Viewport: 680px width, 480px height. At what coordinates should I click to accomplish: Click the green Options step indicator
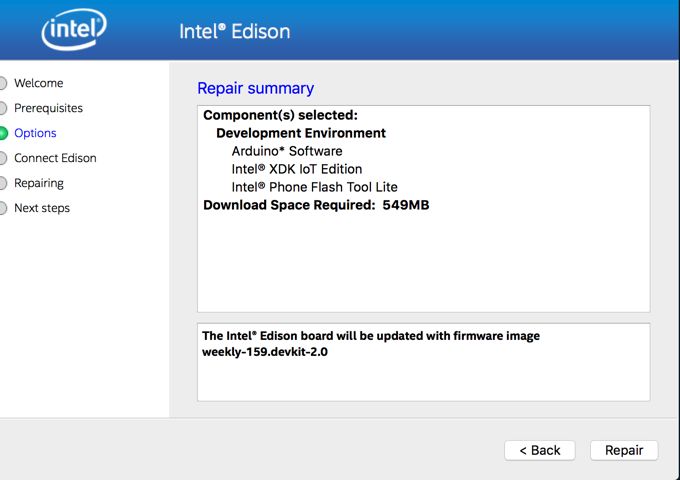[x=3, y=133]
